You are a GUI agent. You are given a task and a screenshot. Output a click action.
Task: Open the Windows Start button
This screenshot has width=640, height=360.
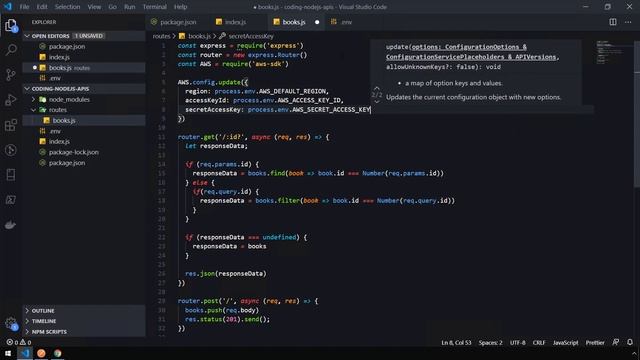[8, 353]
